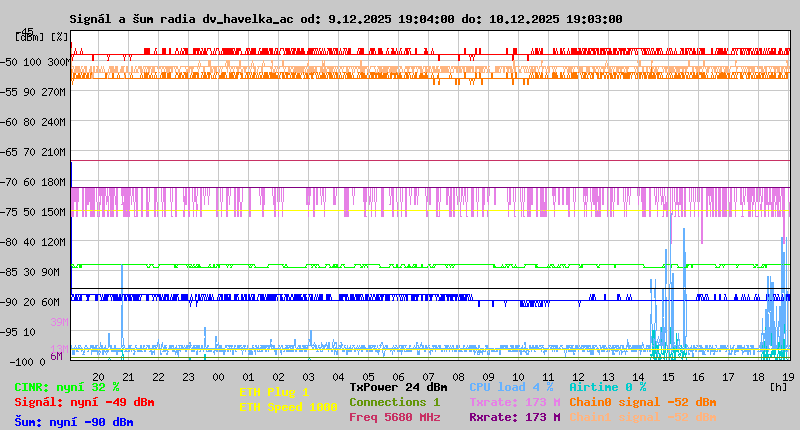Click the 'TxPower 24 dBm' legend label
This screenshot has width=800, height=430.
pyautogui.click(x=398, y=388)
